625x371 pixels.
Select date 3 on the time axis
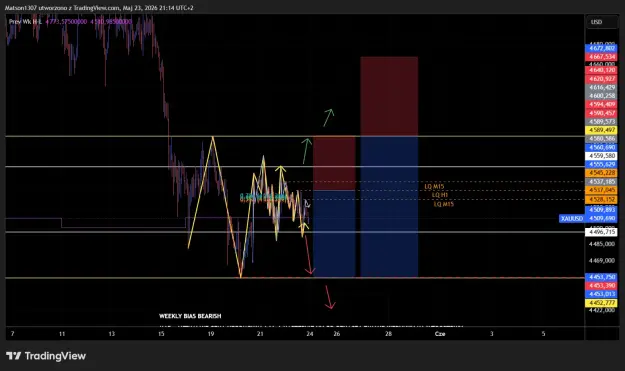pyautogui.click(x=491, y=334)
